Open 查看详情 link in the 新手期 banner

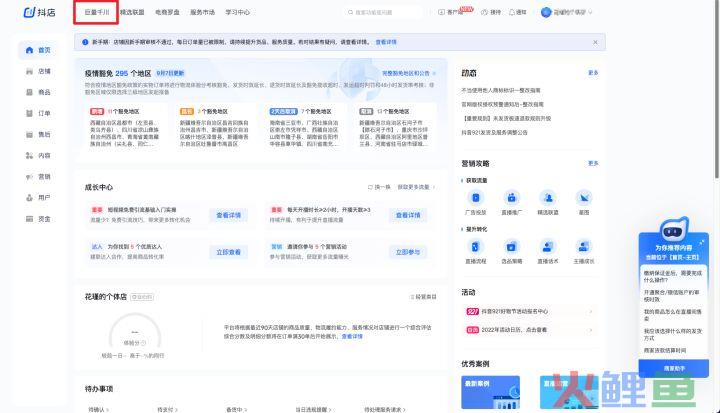[x=386, y=42]
